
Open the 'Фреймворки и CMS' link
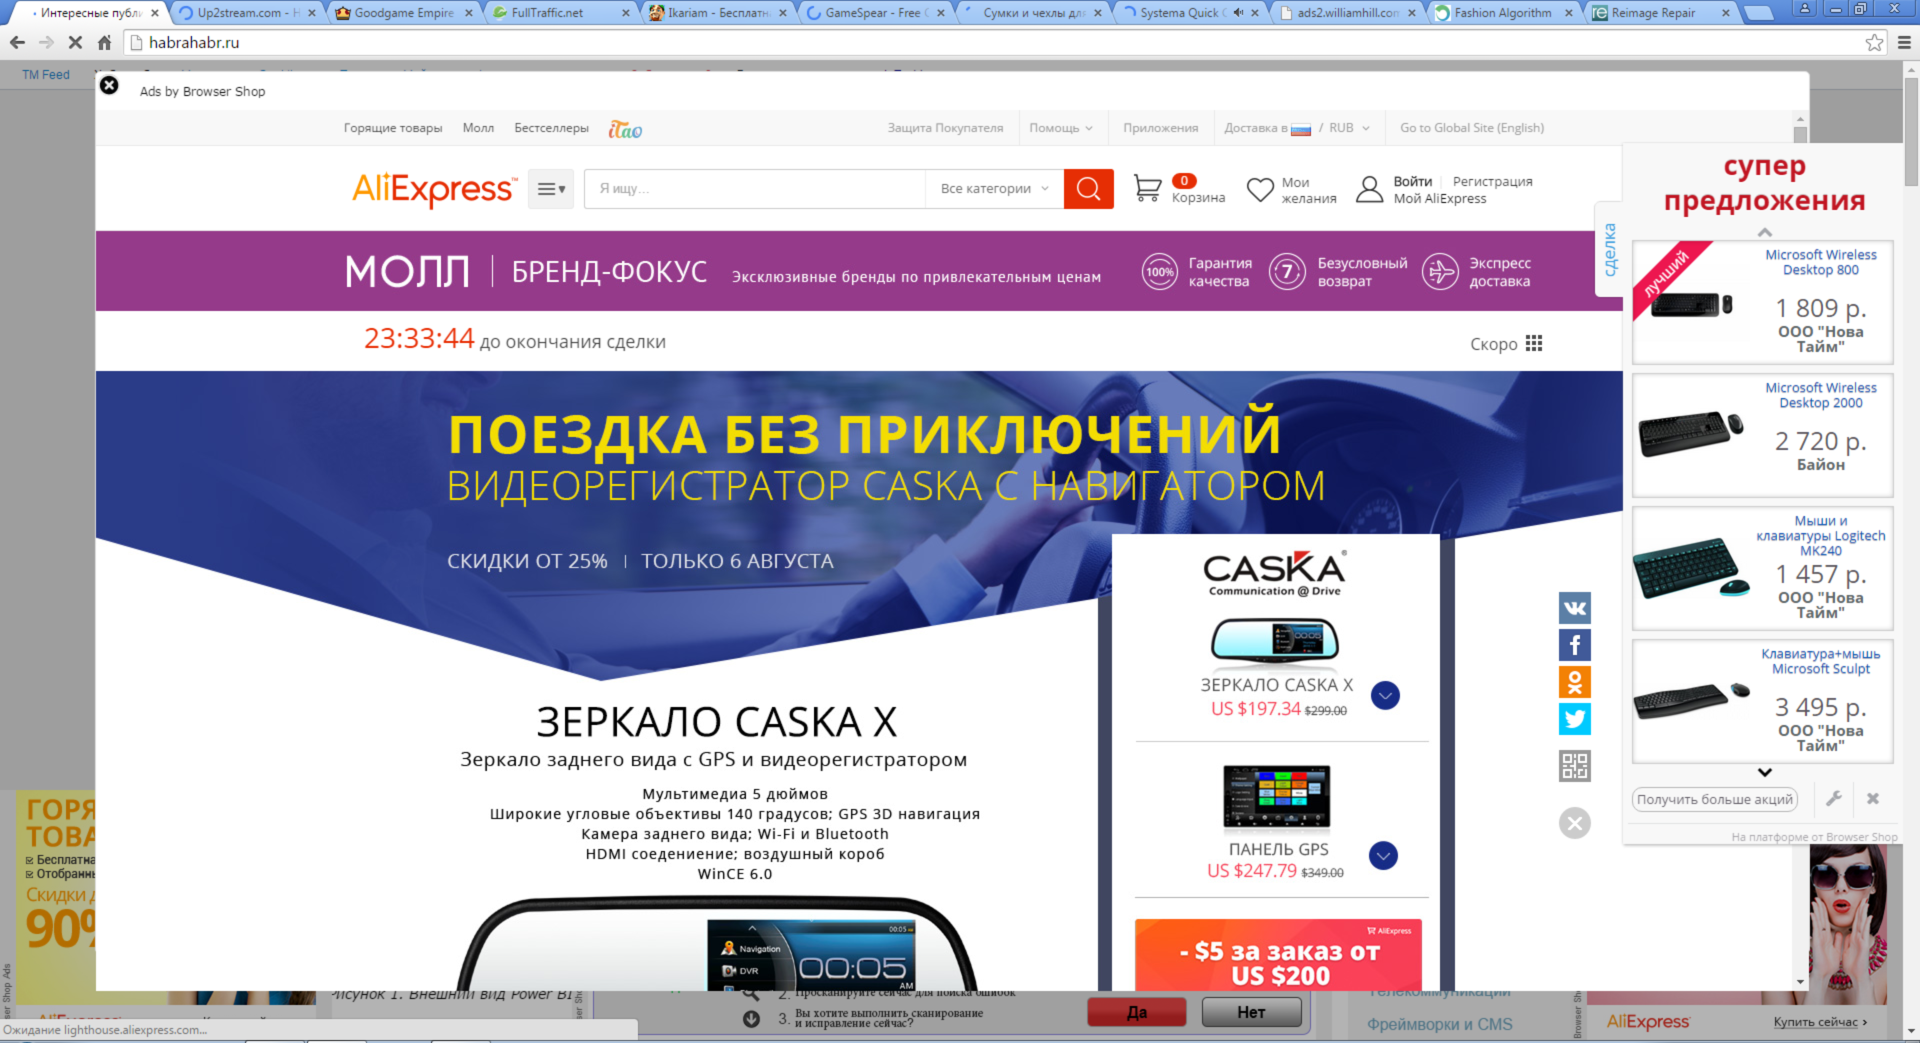pyautogui.click(x=1439, y=1024)
